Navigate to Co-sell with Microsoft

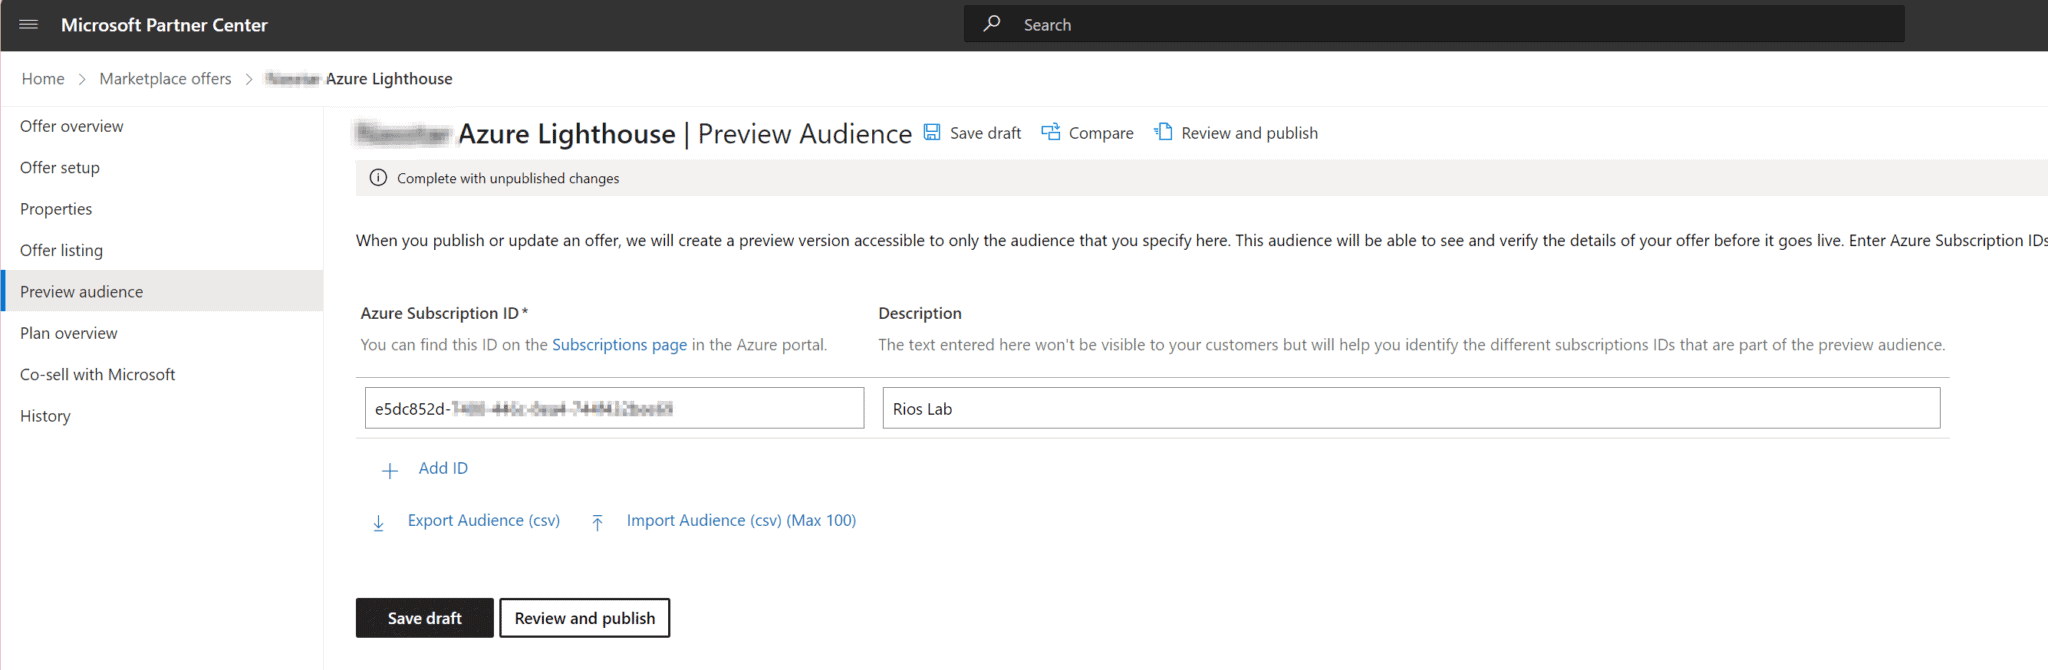point(98,375)
